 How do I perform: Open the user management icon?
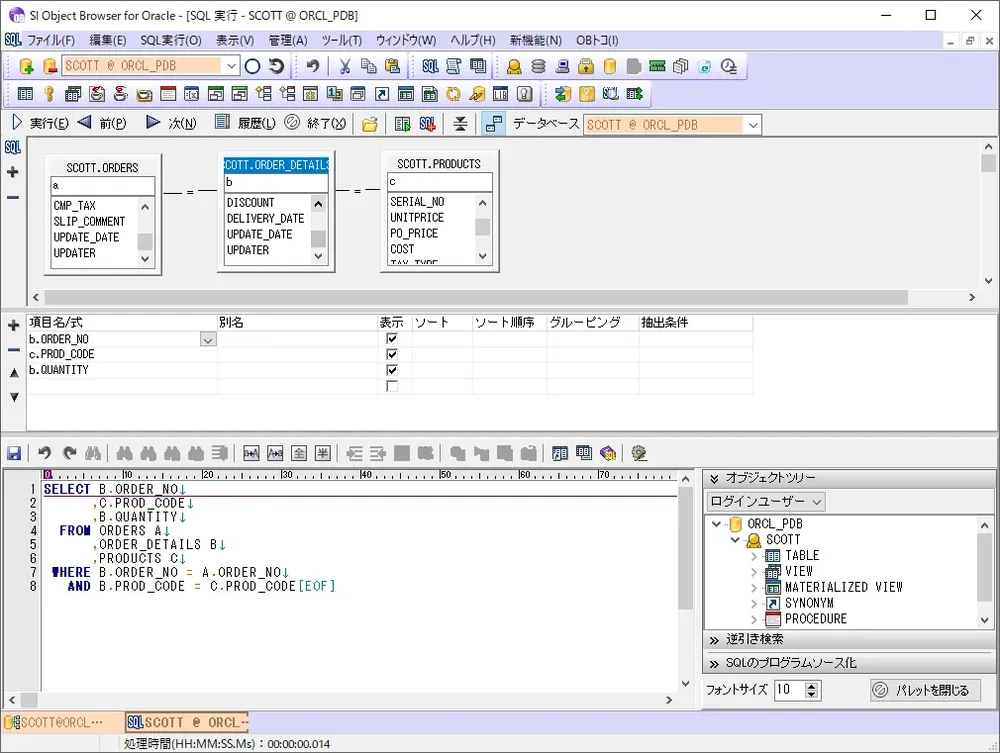click(514, 66)
